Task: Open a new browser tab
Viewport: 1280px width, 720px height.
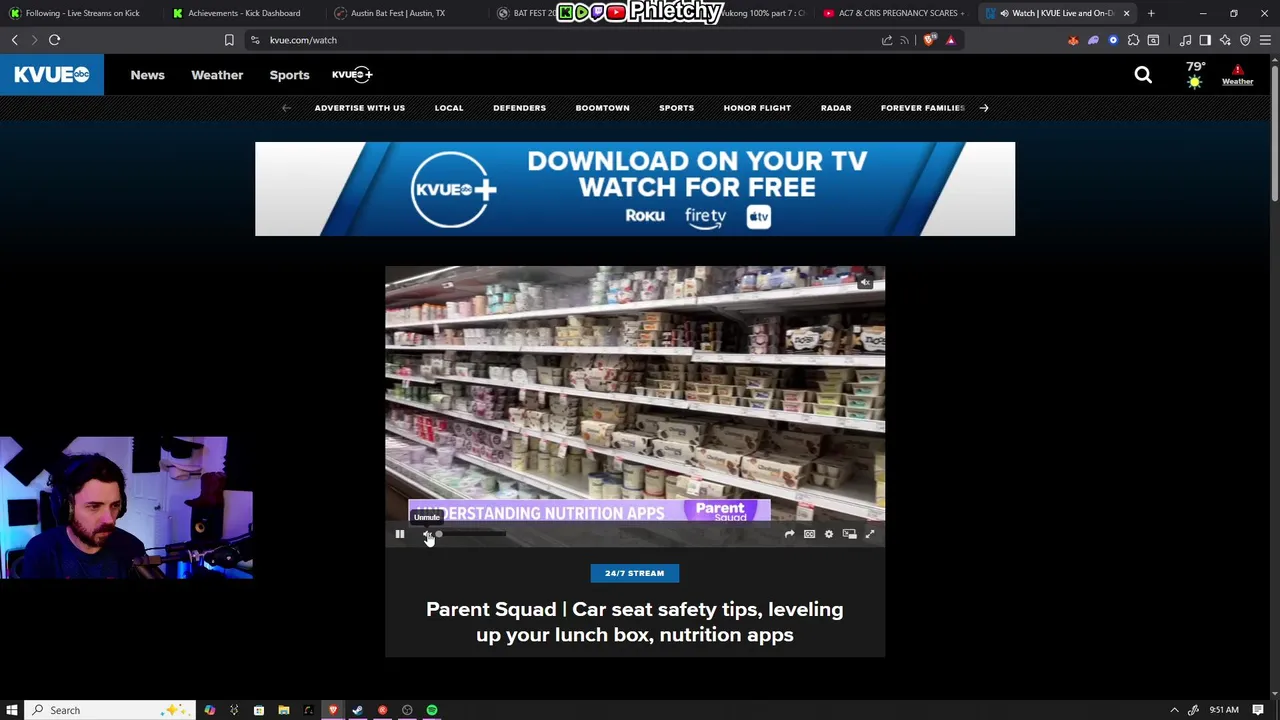Action: (1151, 13)
